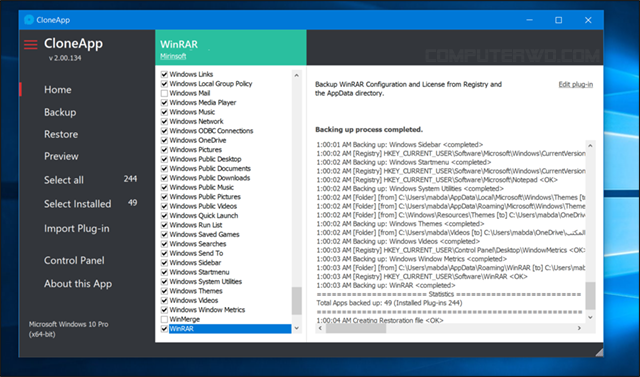Uncheck the WinRAR checkbox
Viewport: 640px width, 377px height.
(164, 328)
